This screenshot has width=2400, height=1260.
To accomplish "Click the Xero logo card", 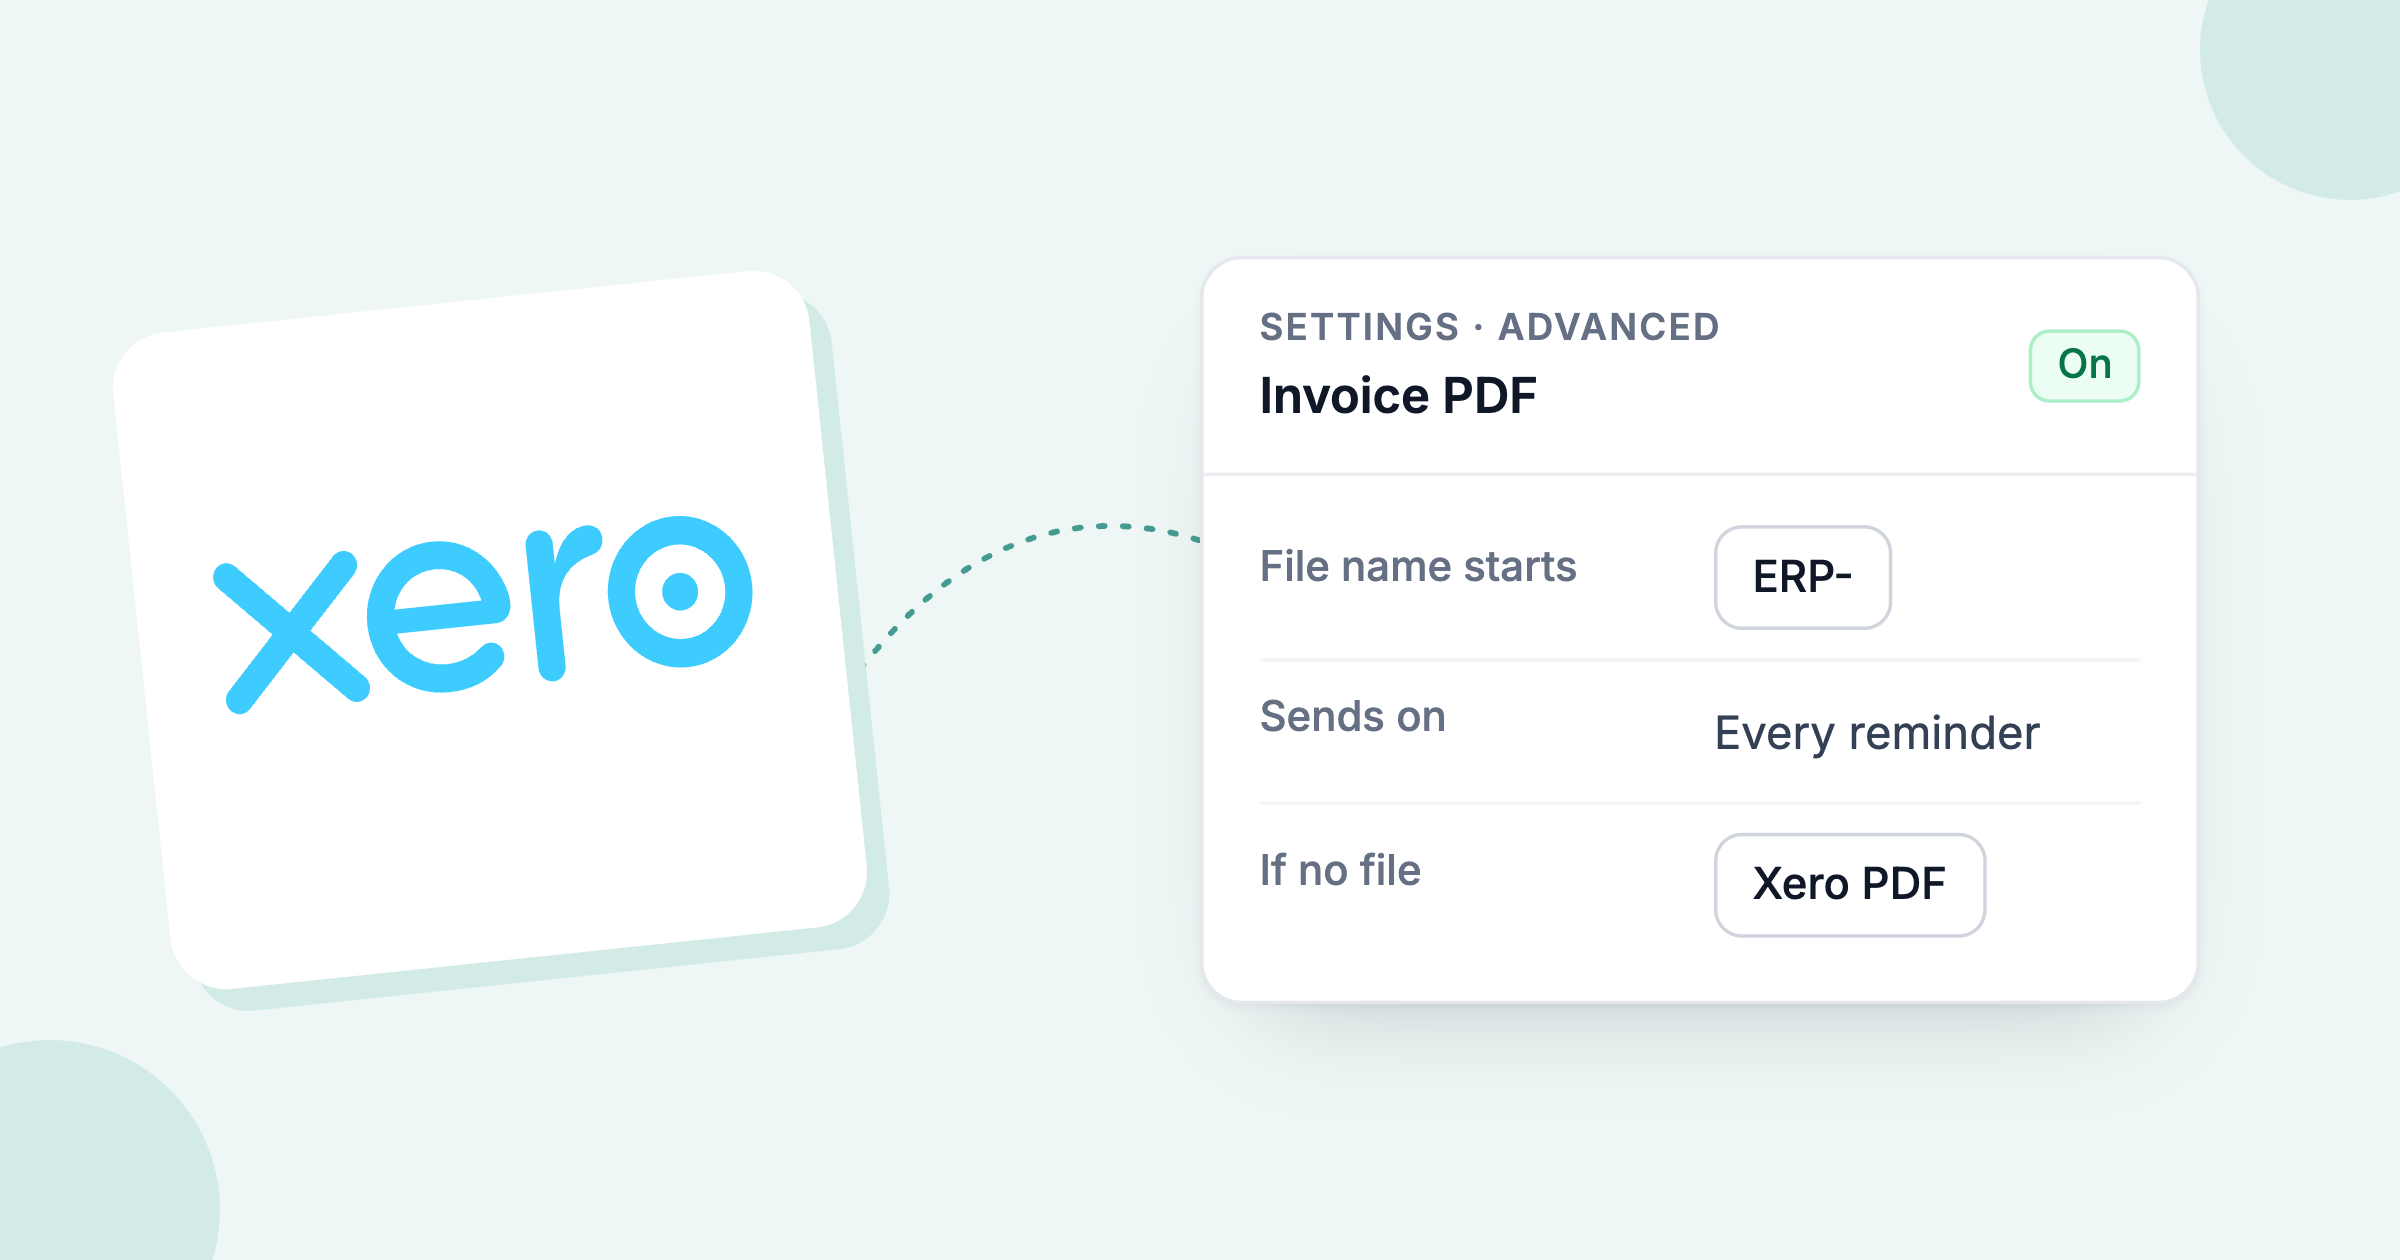I will 490,630.
